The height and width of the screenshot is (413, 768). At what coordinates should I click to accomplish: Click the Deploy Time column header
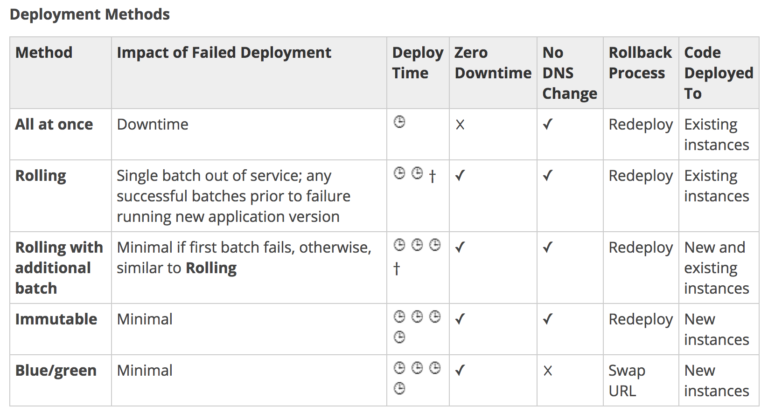click(x=417, y=63)
